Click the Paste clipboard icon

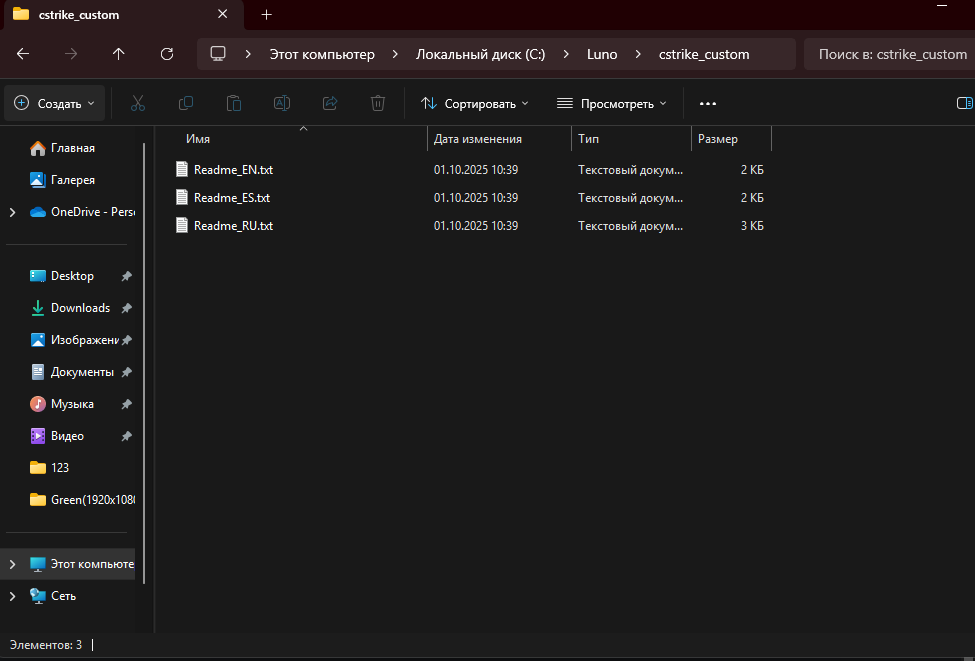(234, 103)
